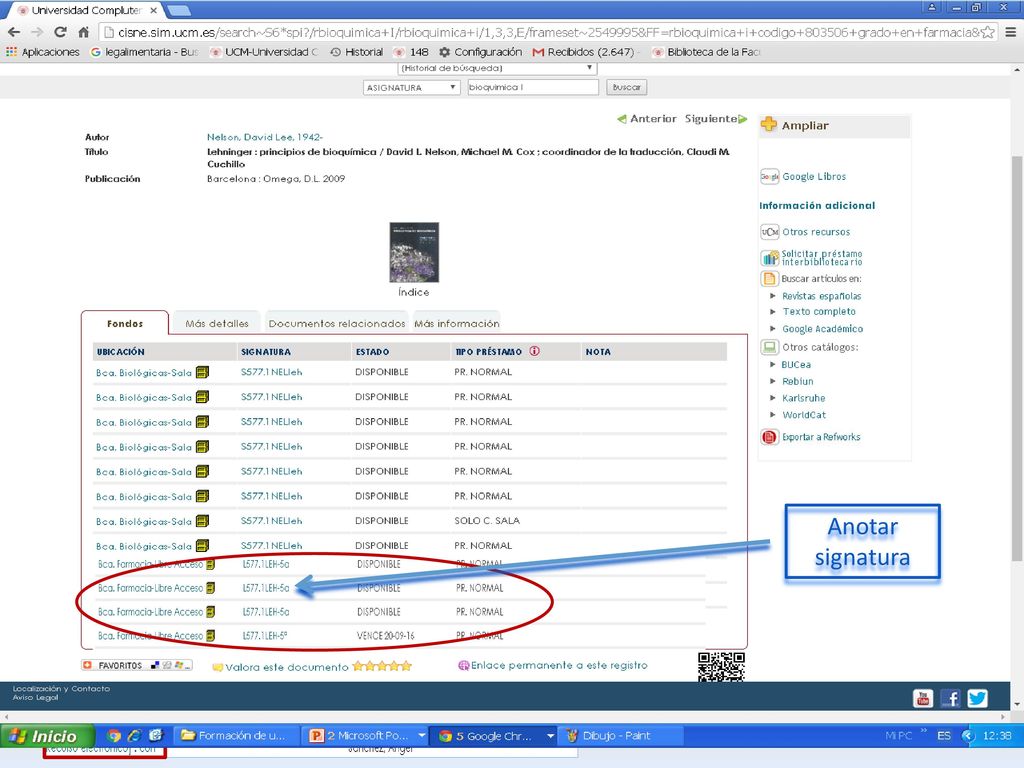The height and width of the screenshot is (768, 1024).
Task: Click the Inicio start button
Action: (48, 736)
